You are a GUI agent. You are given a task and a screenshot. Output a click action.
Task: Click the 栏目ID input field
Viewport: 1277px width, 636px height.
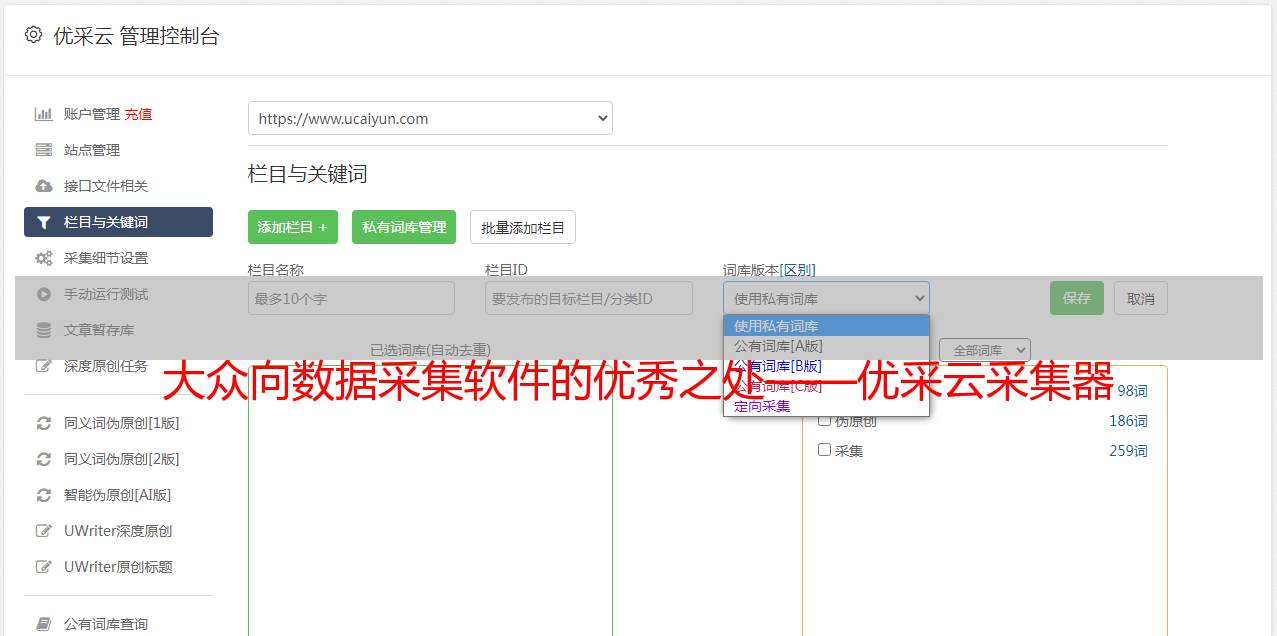tap(589, 298)
